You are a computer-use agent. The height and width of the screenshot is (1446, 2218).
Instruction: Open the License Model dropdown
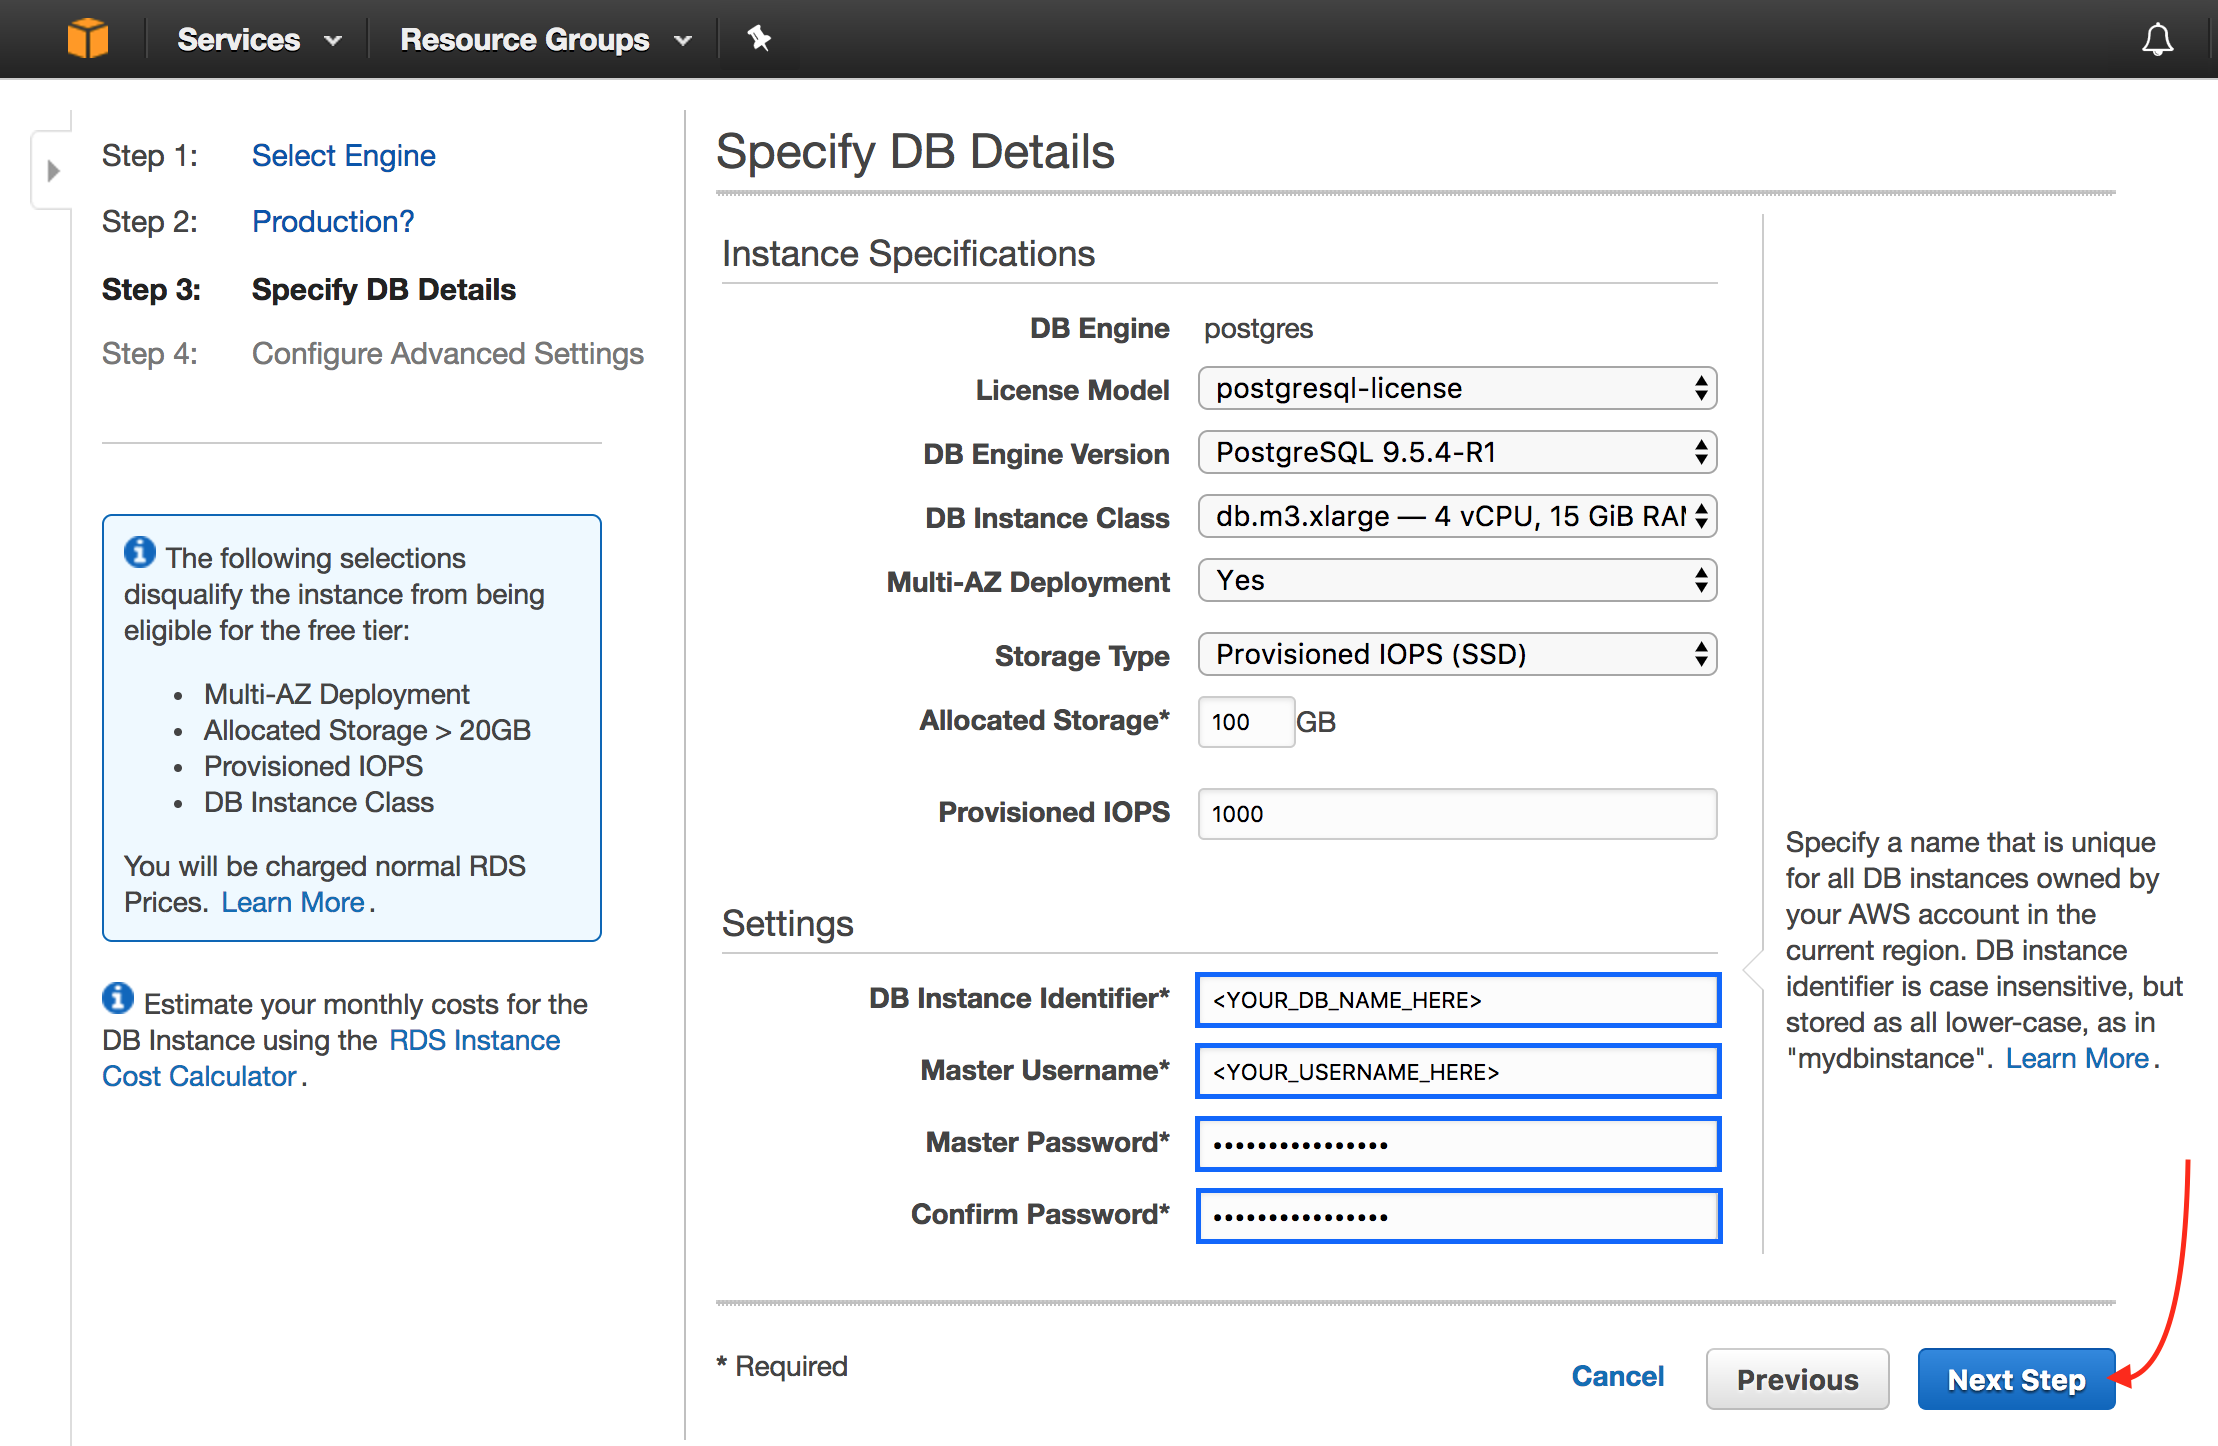1457,388
